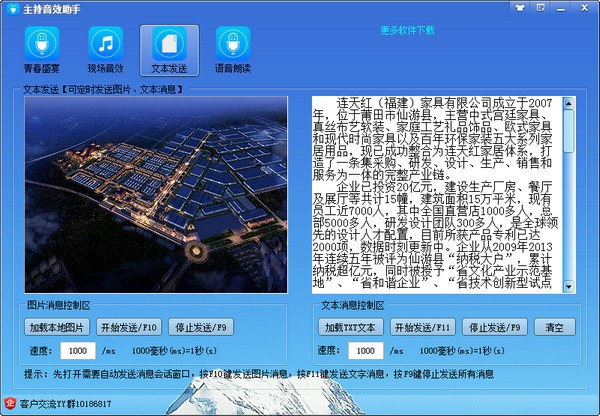This screenshot has width=600, height=416.
Task: Click the 客户交流 YY群 icon at bottom-left
Action: tap(10, 404)
